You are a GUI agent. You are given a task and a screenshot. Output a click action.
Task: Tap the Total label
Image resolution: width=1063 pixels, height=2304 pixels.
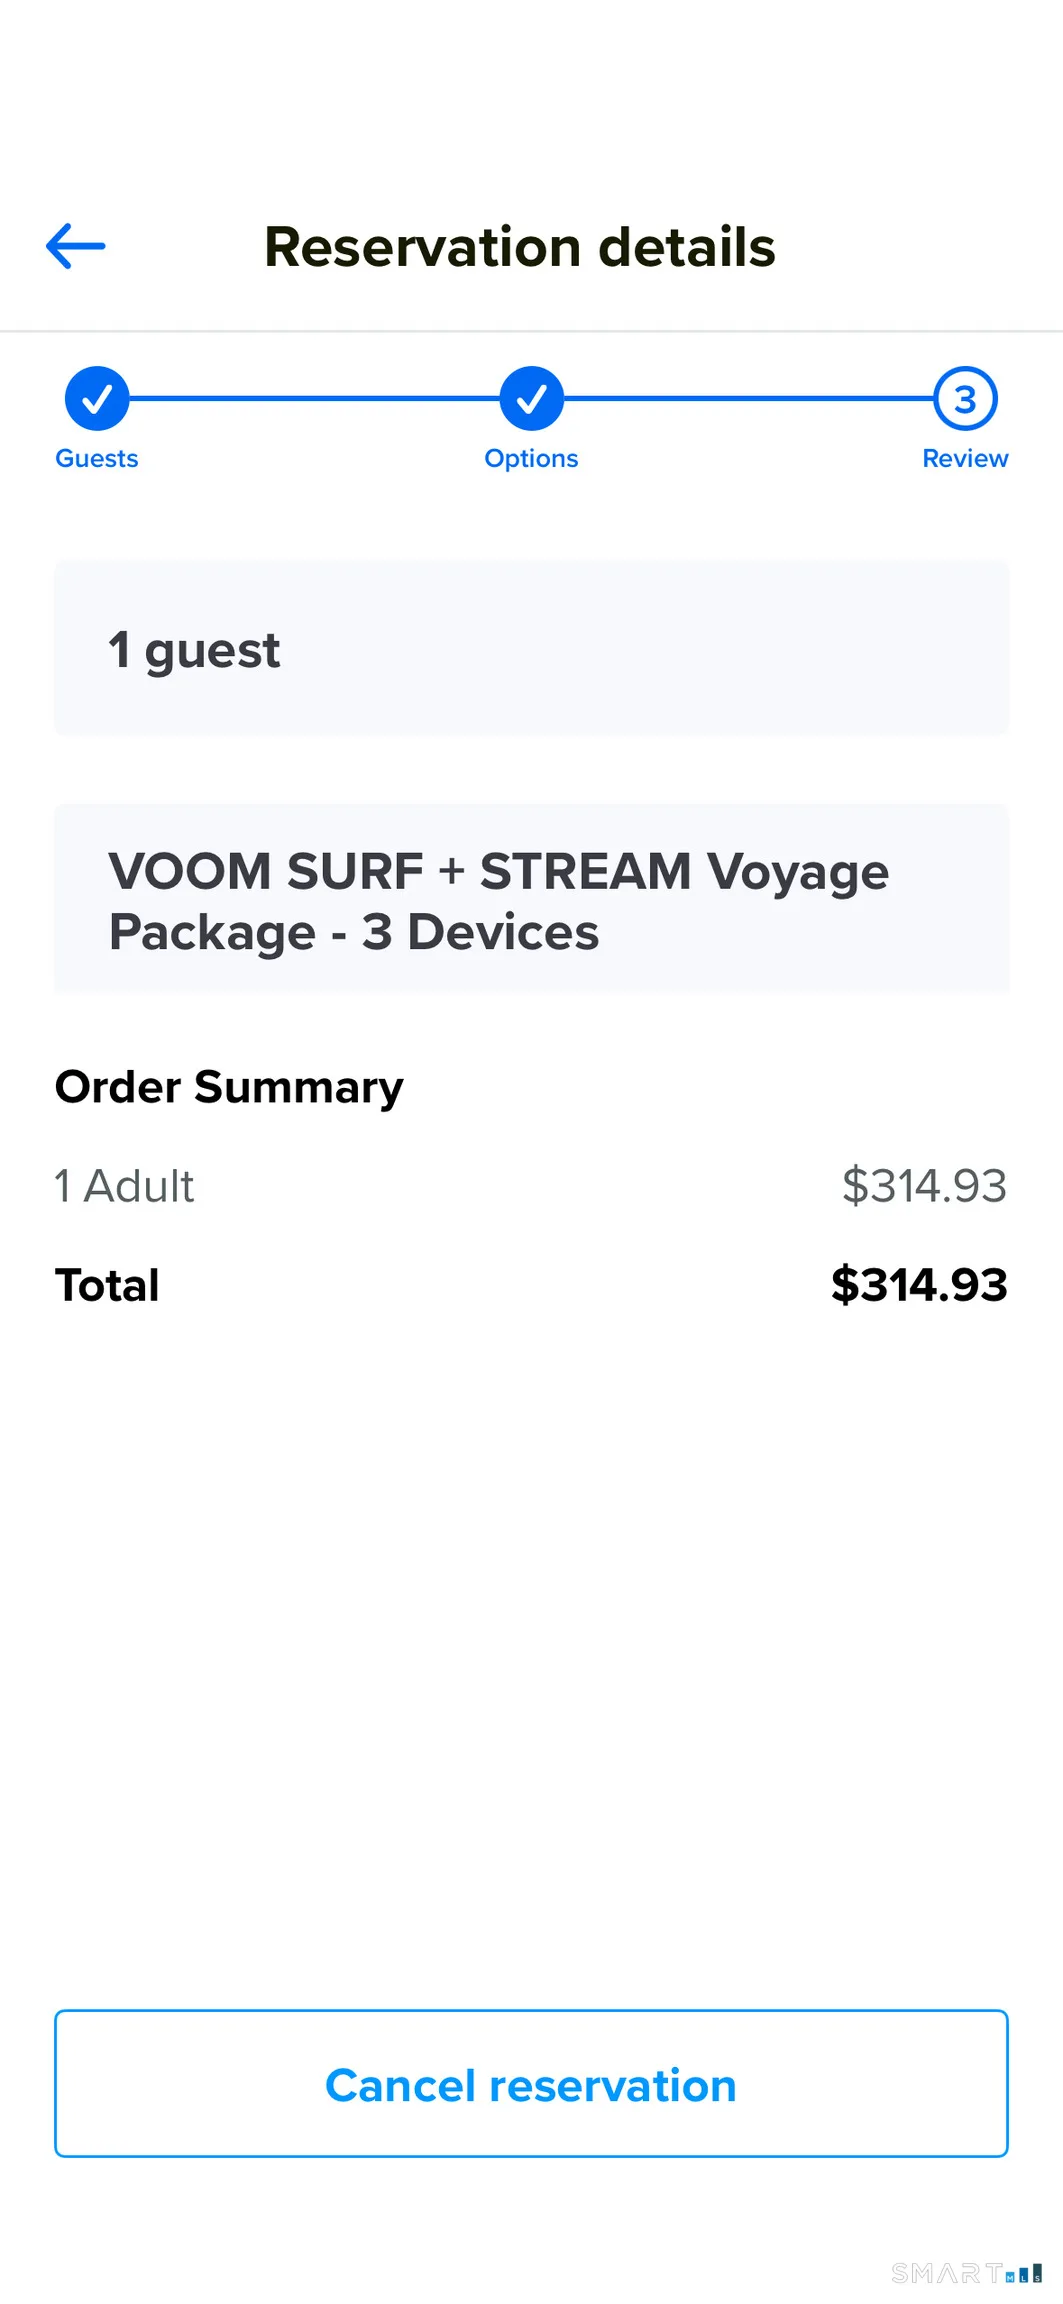pos(107,1285)
